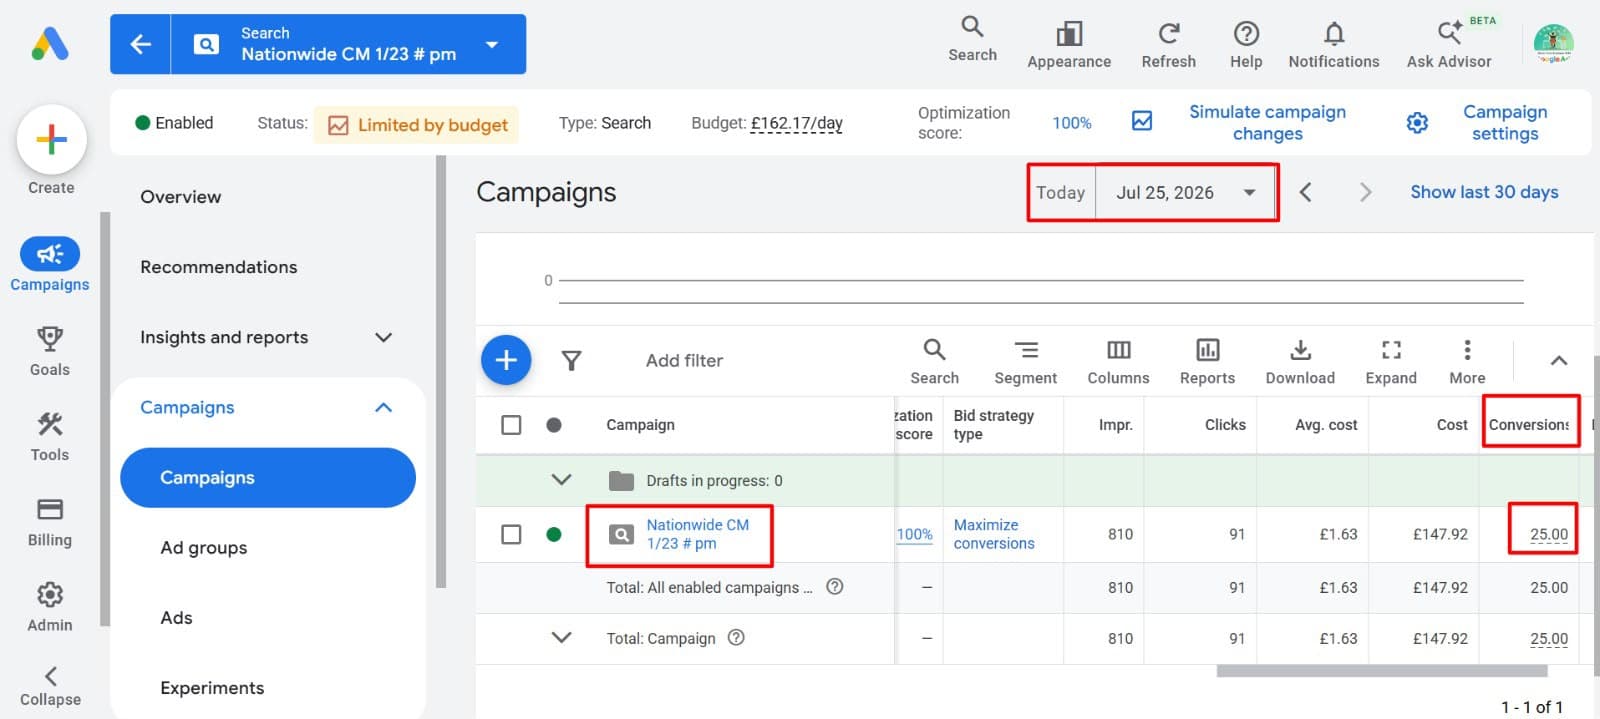Click the green status dot of Nationwide CM
The width and height of the screenshot is (1600, 719).
[x=554, y=534]
